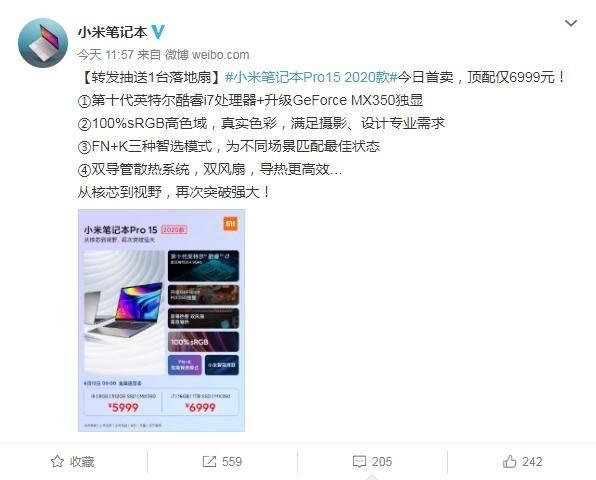Click the 100% sRGB tile in poster
This screenshot has width=596, height=480.
(203, 342)
